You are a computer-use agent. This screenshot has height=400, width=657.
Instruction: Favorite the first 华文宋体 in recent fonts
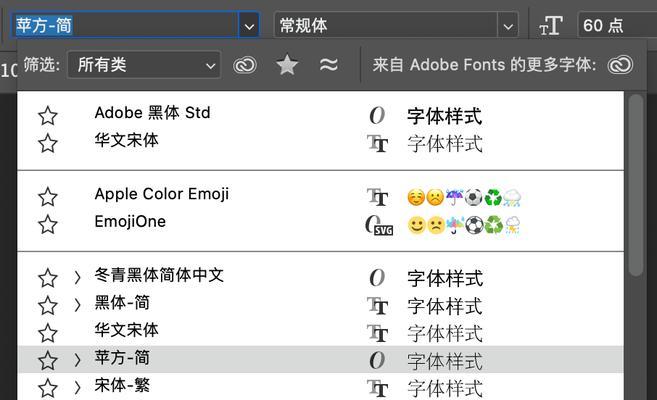48,143
